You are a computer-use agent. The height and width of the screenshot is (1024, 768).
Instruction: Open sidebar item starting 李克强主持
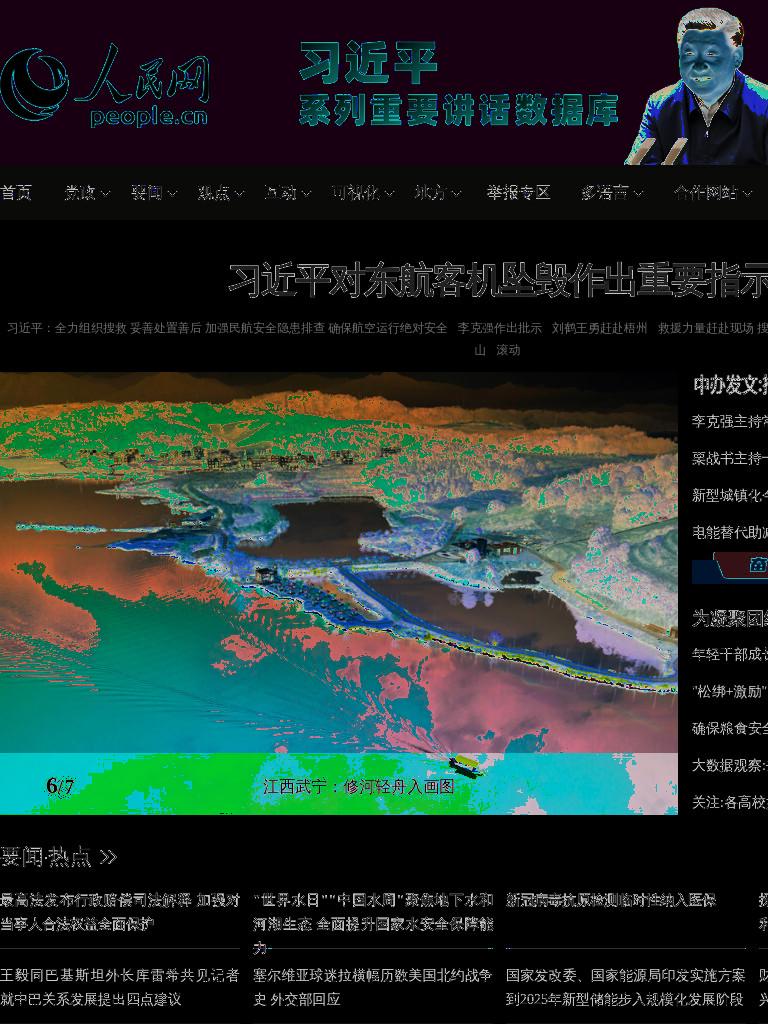(x=730, y=422)
